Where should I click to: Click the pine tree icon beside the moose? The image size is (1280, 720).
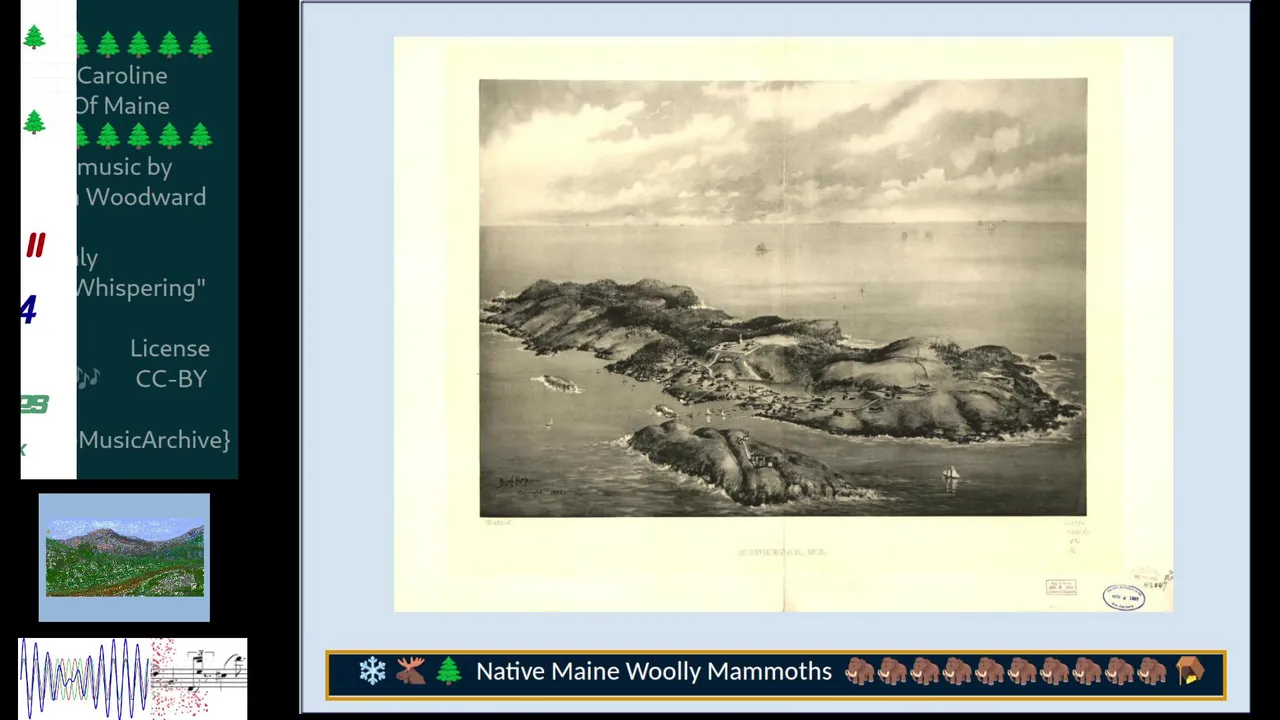point(448,671)
